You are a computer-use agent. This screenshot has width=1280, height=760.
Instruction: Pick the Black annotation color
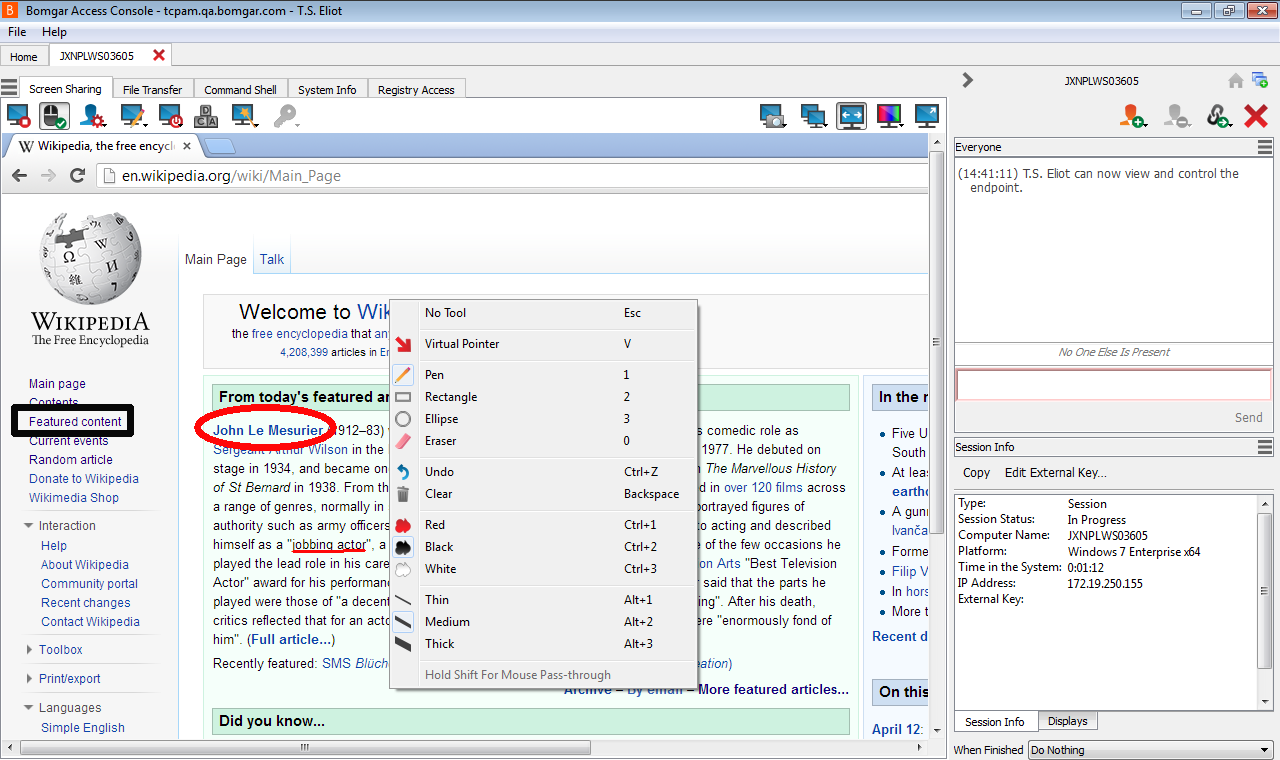[x=543, y=547]
